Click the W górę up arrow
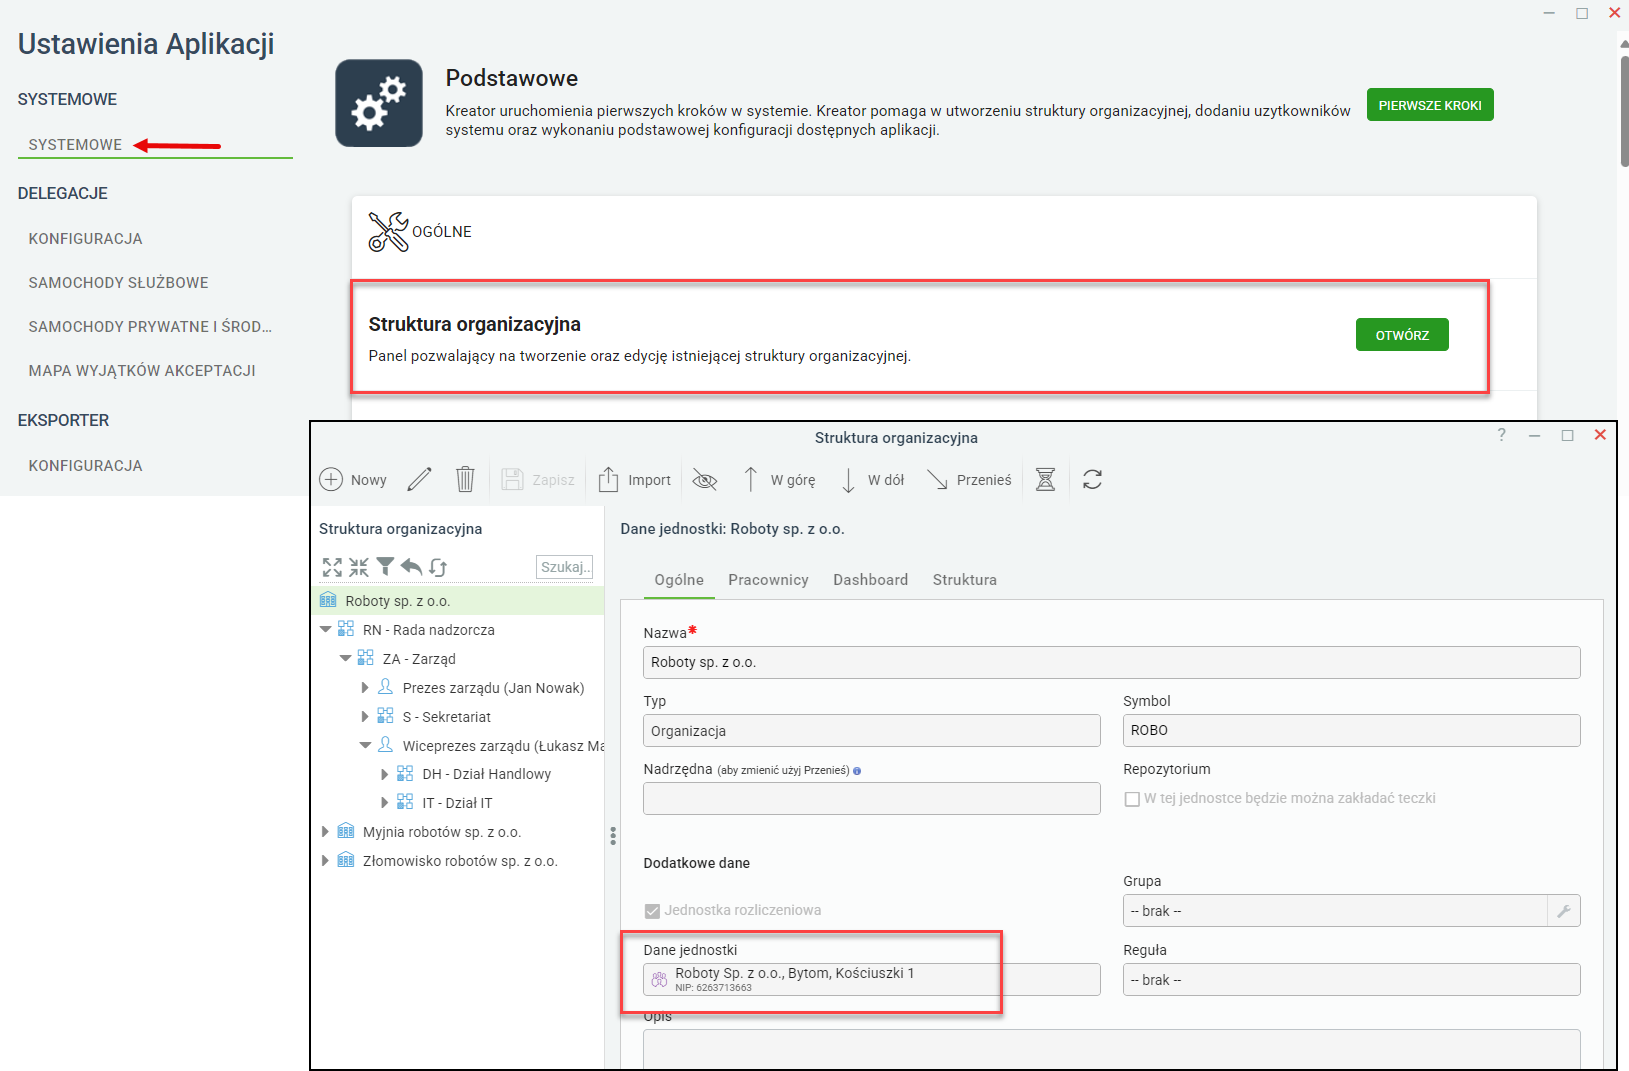This screenshot has width=1629, height=1071. [x=750, y=479]
